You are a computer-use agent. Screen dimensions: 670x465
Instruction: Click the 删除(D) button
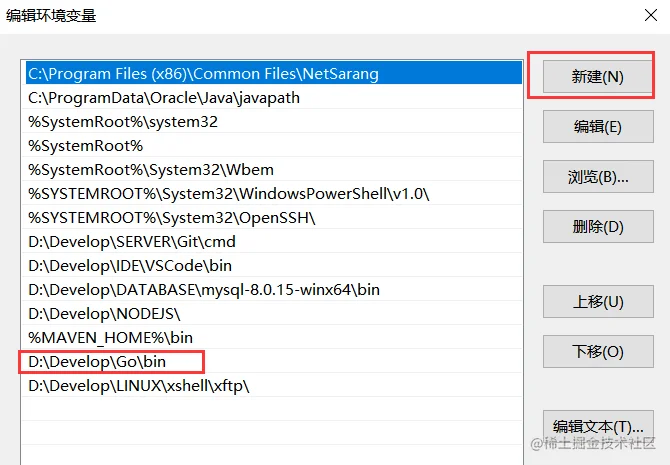click(598, 227)
